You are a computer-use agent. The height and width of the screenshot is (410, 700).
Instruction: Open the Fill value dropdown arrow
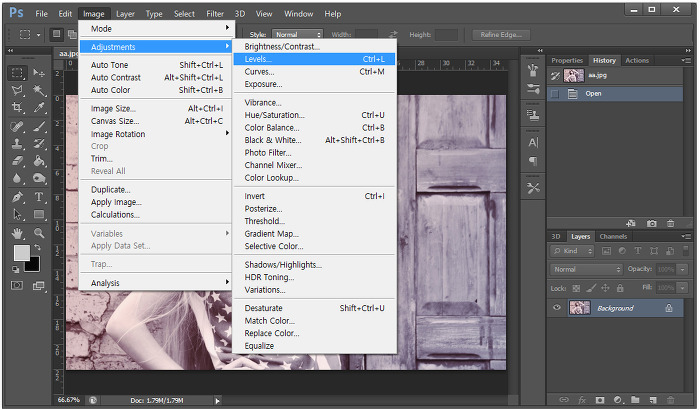click(682, 288)
